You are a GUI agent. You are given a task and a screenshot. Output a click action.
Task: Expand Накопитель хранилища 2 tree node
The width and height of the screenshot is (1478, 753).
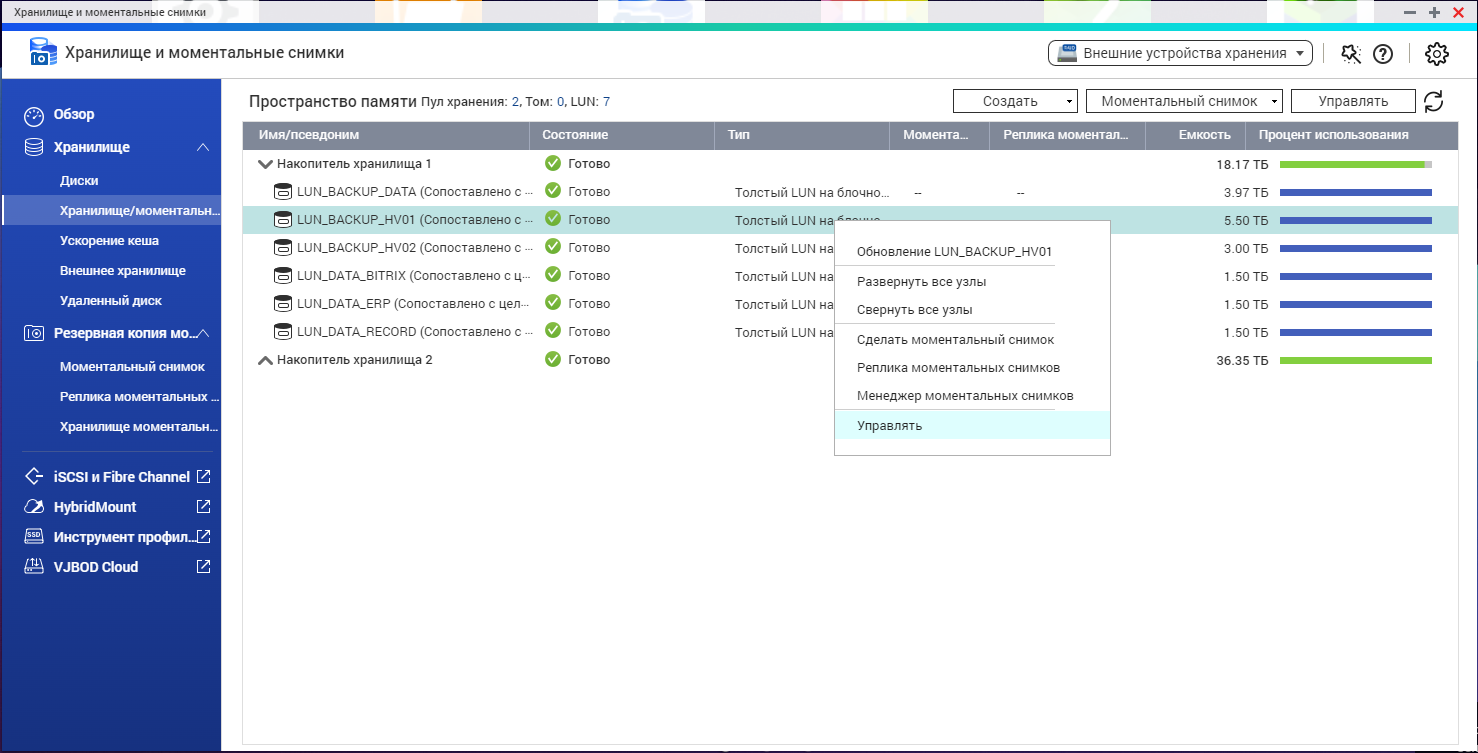tap(265, 360)
